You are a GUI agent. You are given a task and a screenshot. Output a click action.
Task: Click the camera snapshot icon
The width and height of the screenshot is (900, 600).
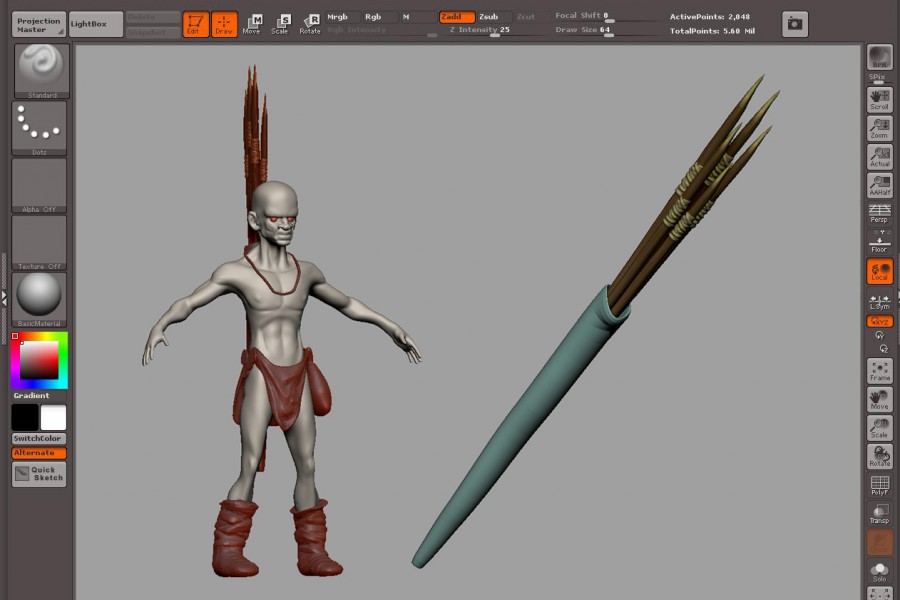(x=794, y=23)
